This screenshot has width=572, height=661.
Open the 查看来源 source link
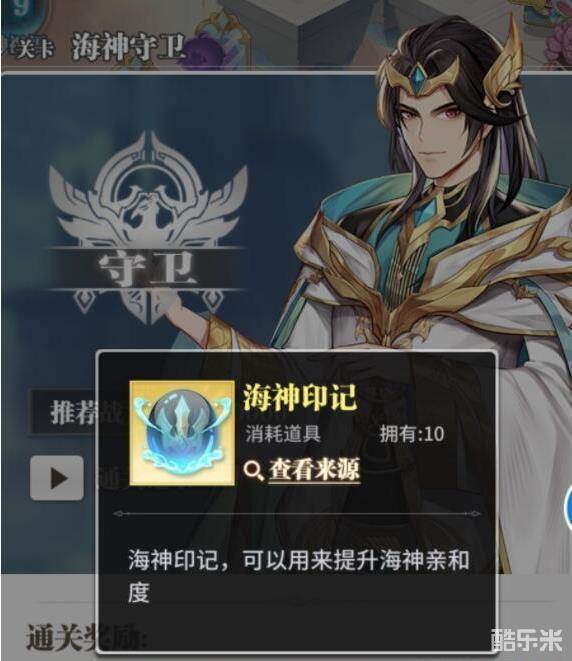(x=314, y=470)
